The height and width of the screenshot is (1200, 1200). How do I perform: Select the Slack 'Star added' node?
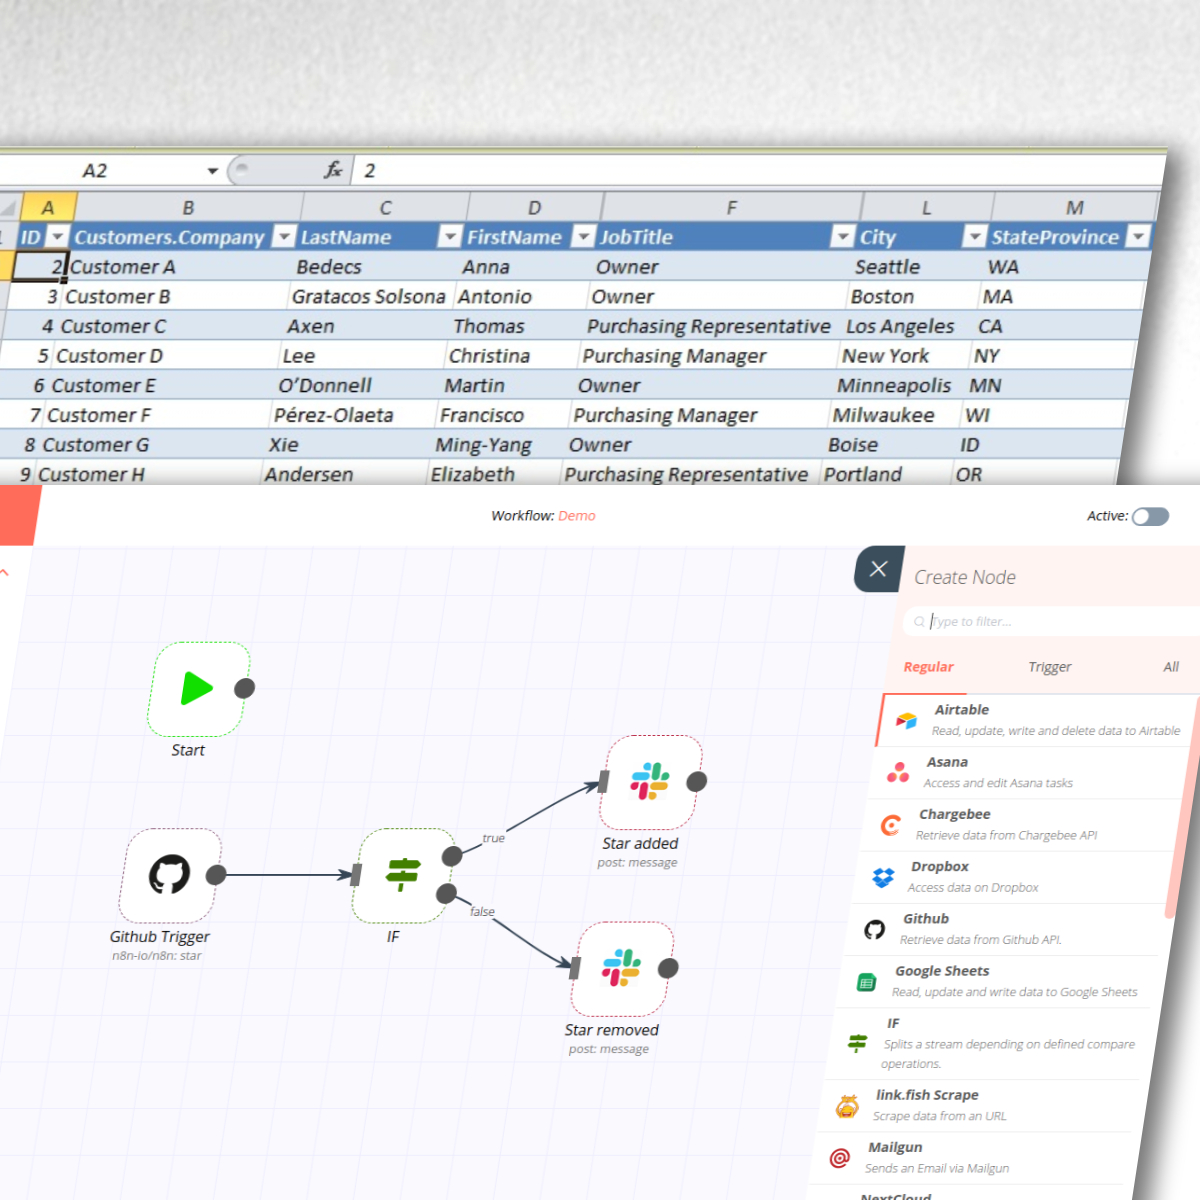[x=650, y=782]
